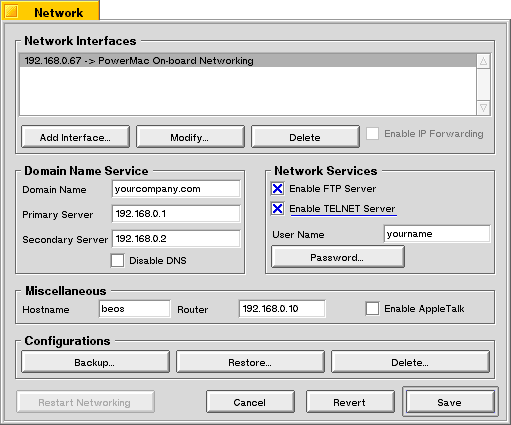Toggle Enable FTP Server checkbox
511x425 pixels.
coord(277,189)
